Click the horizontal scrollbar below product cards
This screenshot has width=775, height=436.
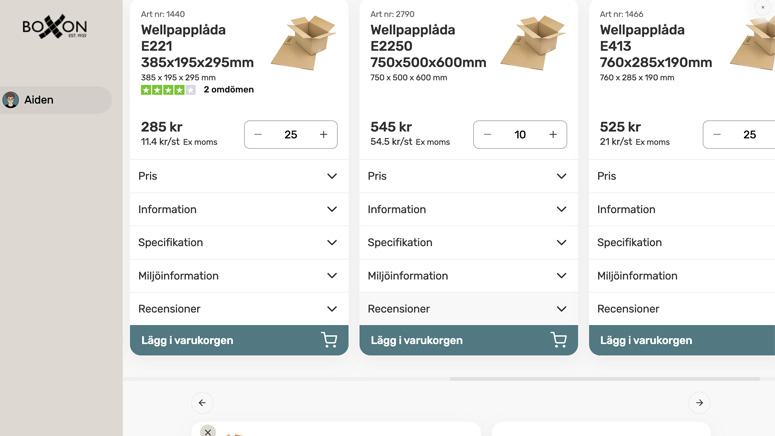pos(604,379)
